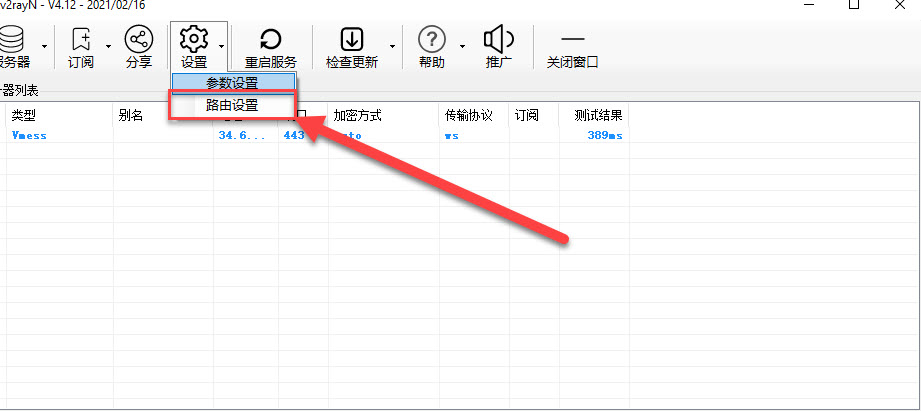This screenshot has height=411, width=921.
Task: Expand the 订阅 dropdown arrow
Action: [x=108, y=46]
